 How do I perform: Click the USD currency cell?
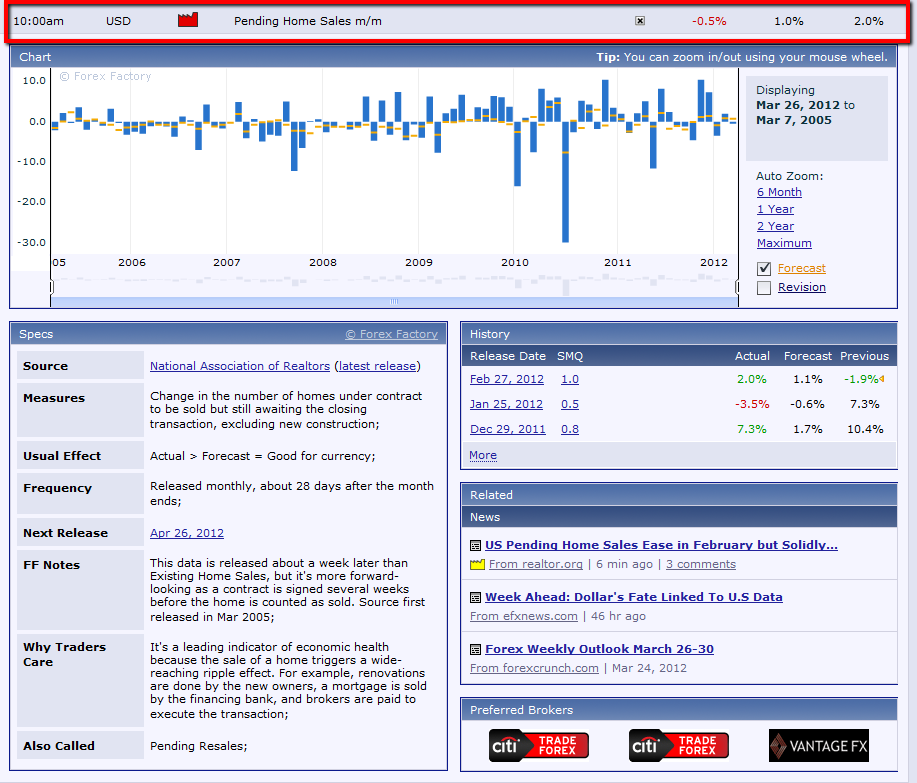(118, 21)
